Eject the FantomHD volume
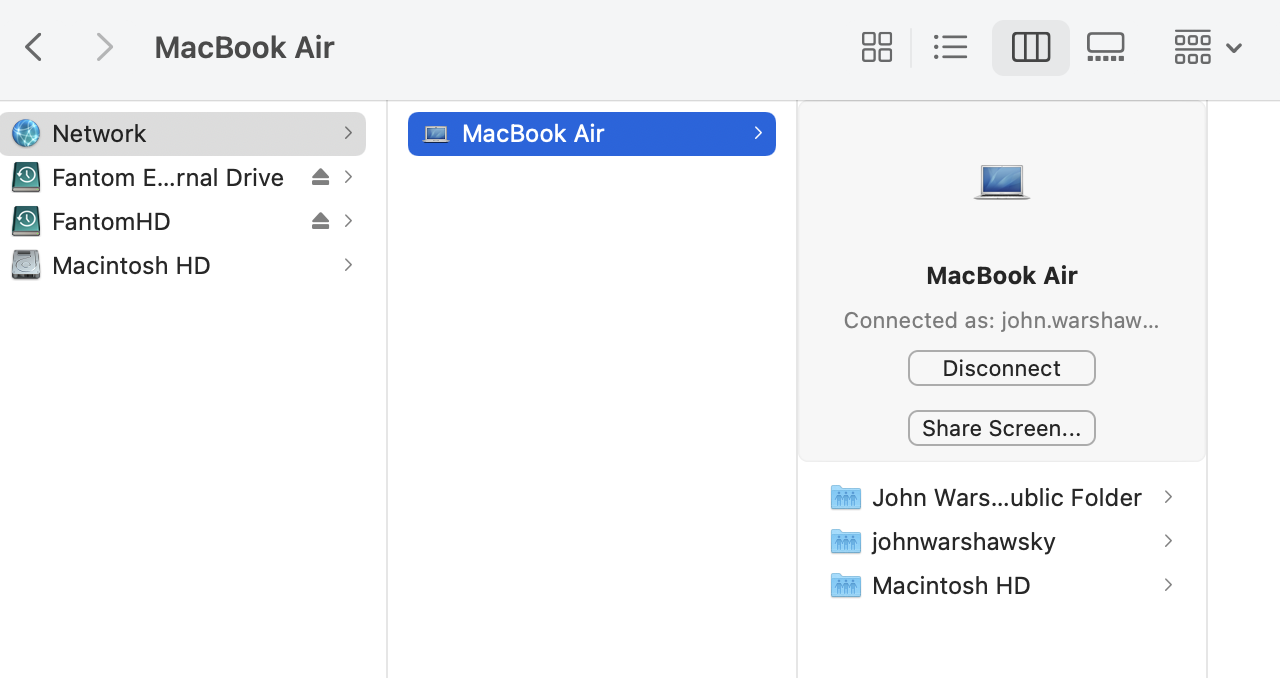The image size is (1280, 678). point(320,221)
